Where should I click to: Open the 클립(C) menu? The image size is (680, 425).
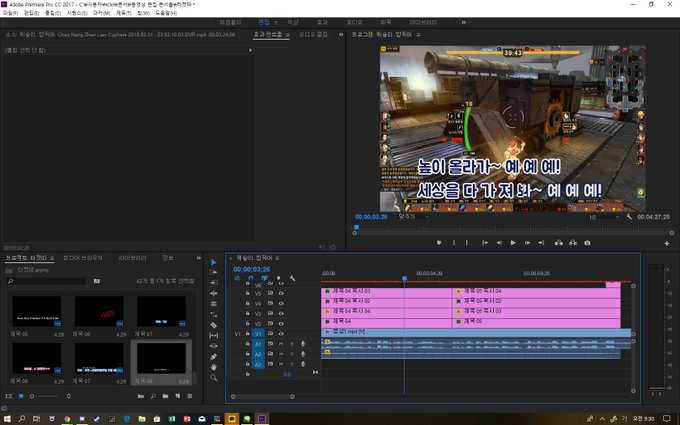pyautogui.click(x=52, y=13)
